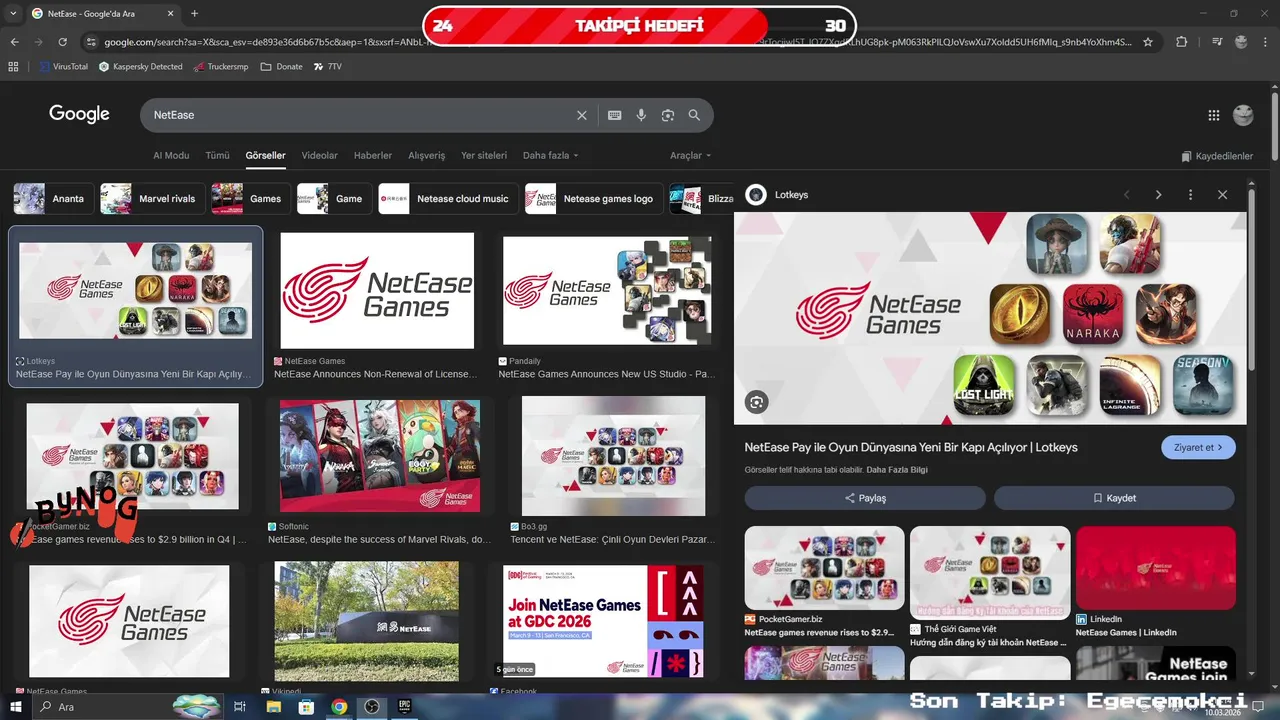Open Microsoft Store from the taskbar
The width and height of the screenshot is (1280, 720).
click(x=306, y=706)
